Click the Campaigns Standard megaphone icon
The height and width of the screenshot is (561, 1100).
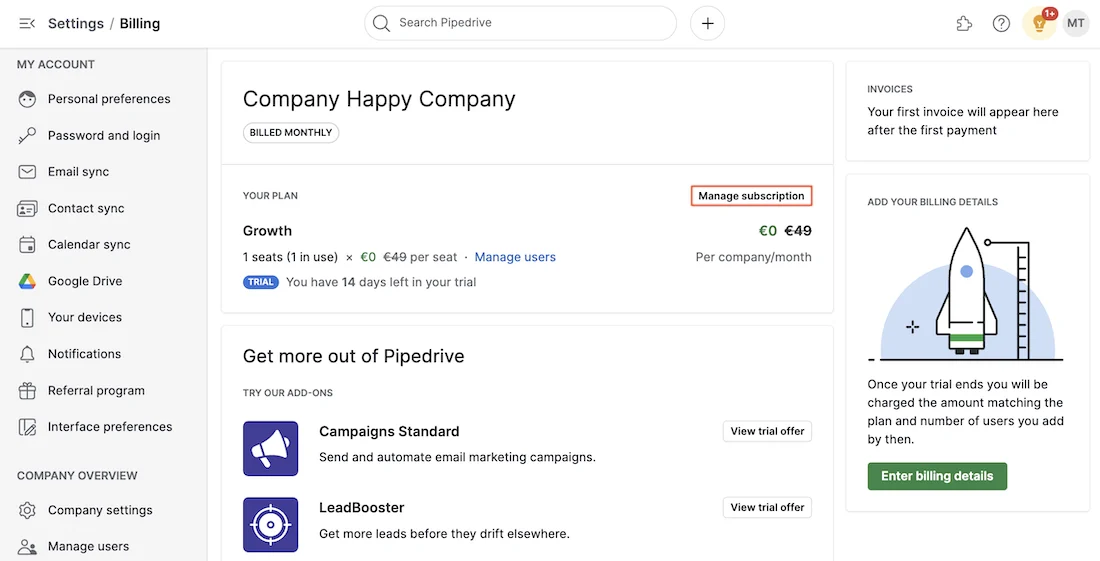click(x=271, y=449)
